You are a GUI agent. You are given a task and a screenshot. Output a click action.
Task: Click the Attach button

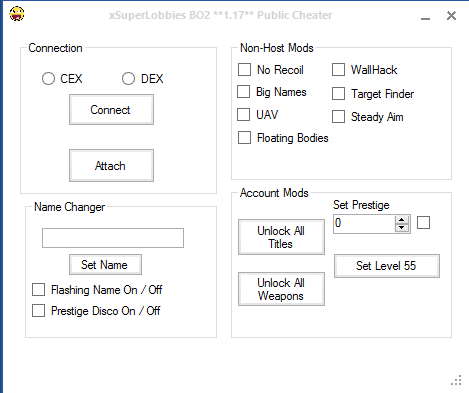111,166
